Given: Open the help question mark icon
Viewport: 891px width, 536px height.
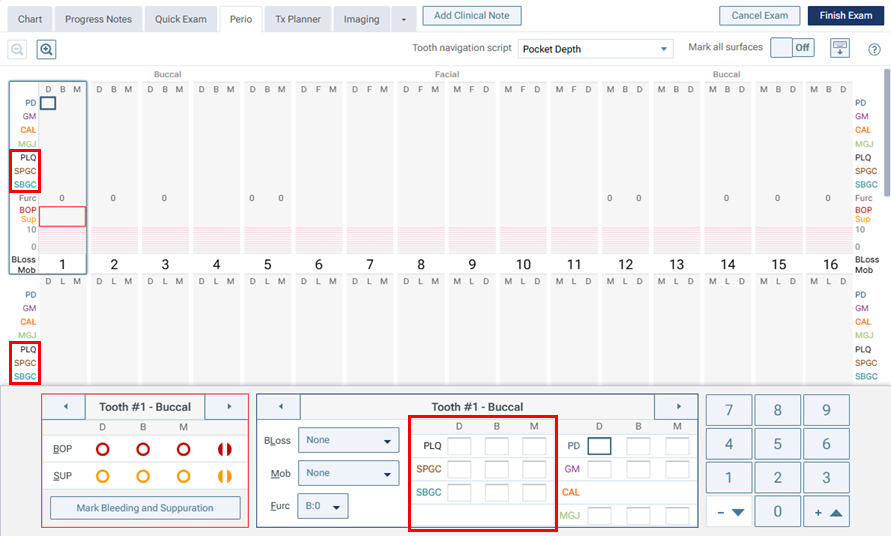Looking at the screenshot, I should 874,49.
